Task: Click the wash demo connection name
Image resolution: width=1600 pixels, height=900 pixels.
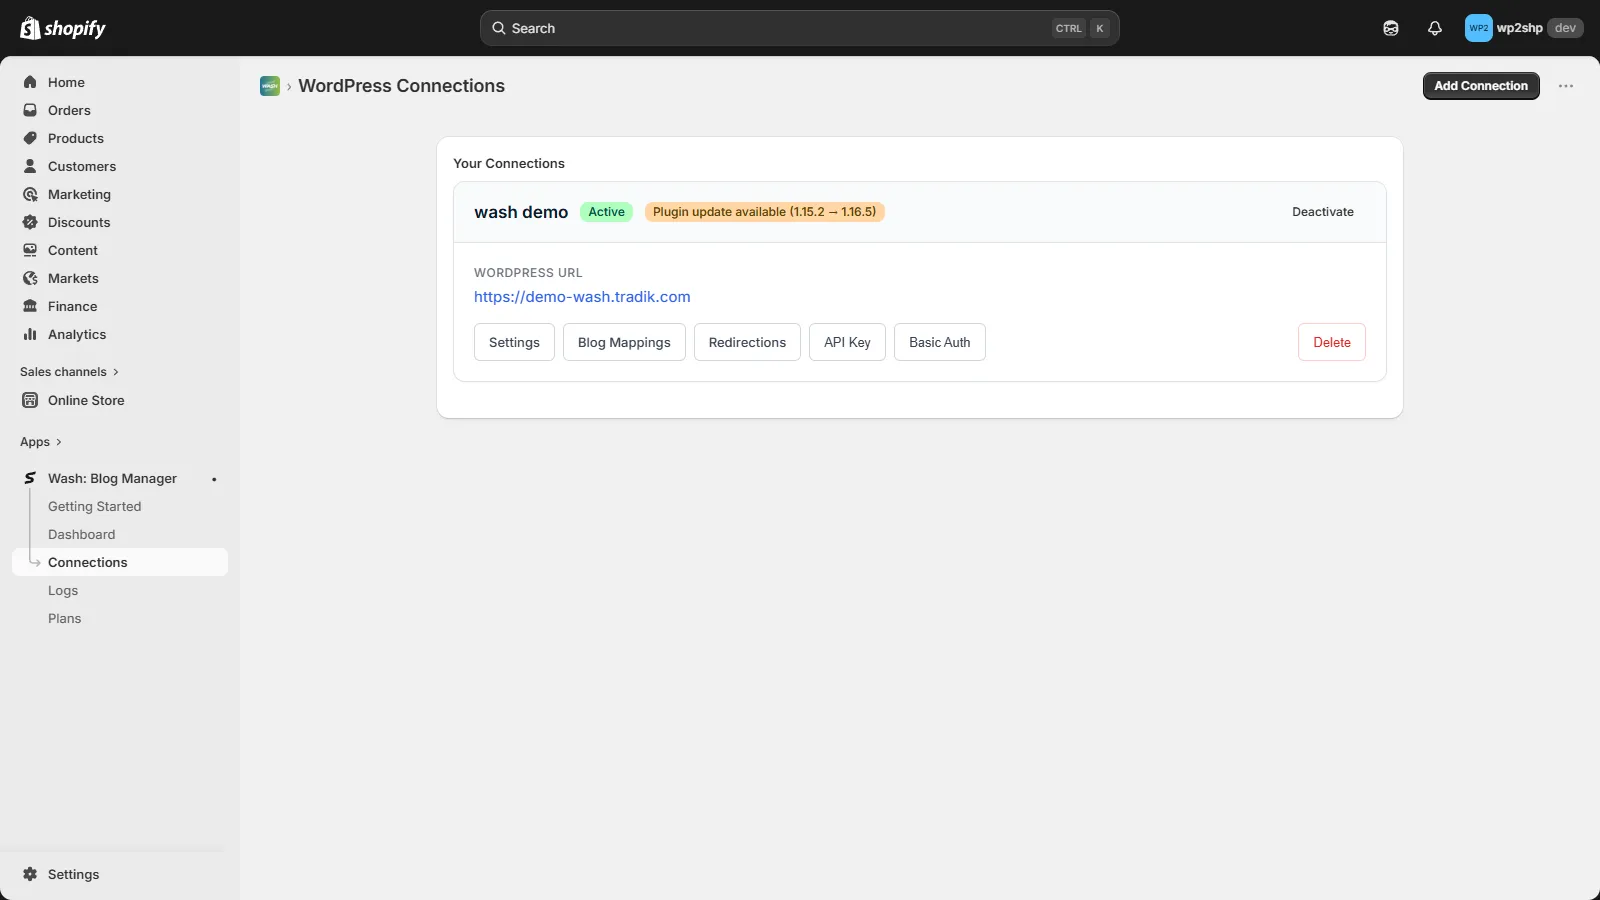Action: tap(521, 212)
